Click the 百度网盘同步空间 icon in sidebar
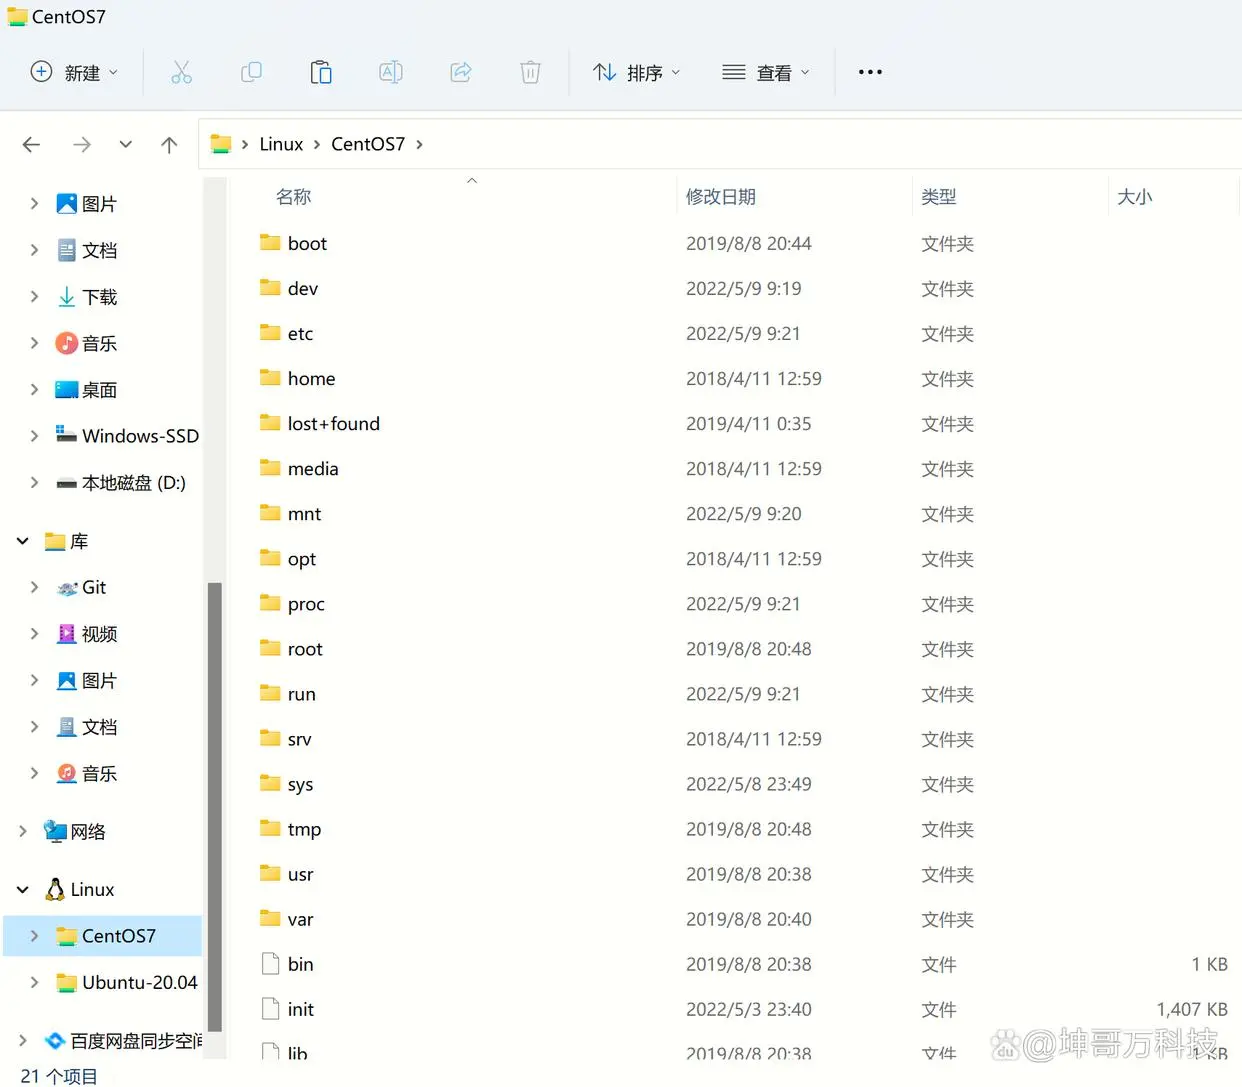1242x1087 pixels. coord(55,1041)
